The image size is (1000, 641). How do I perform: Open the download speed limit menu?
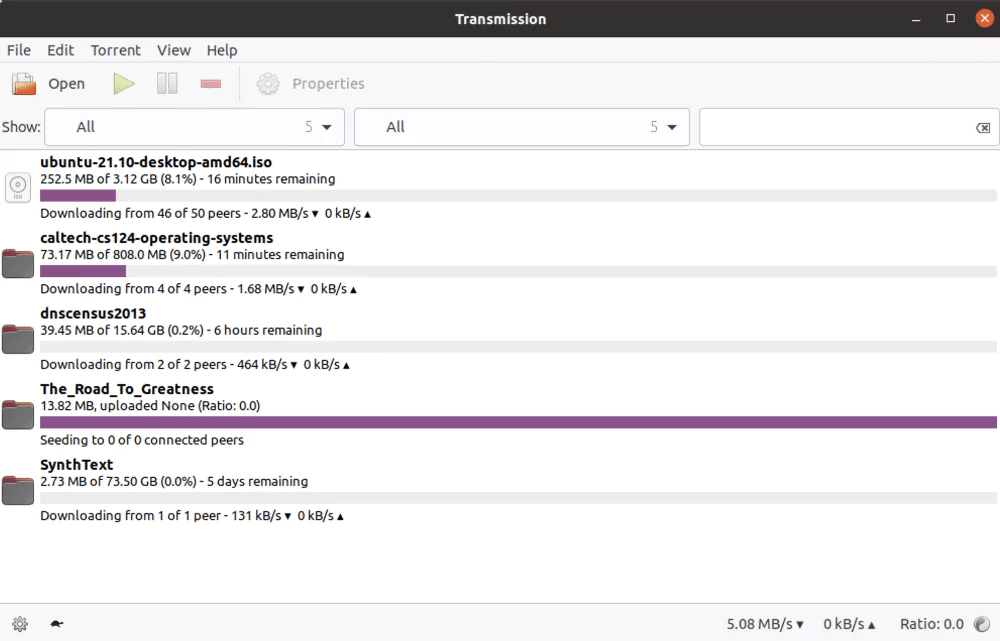764,623
